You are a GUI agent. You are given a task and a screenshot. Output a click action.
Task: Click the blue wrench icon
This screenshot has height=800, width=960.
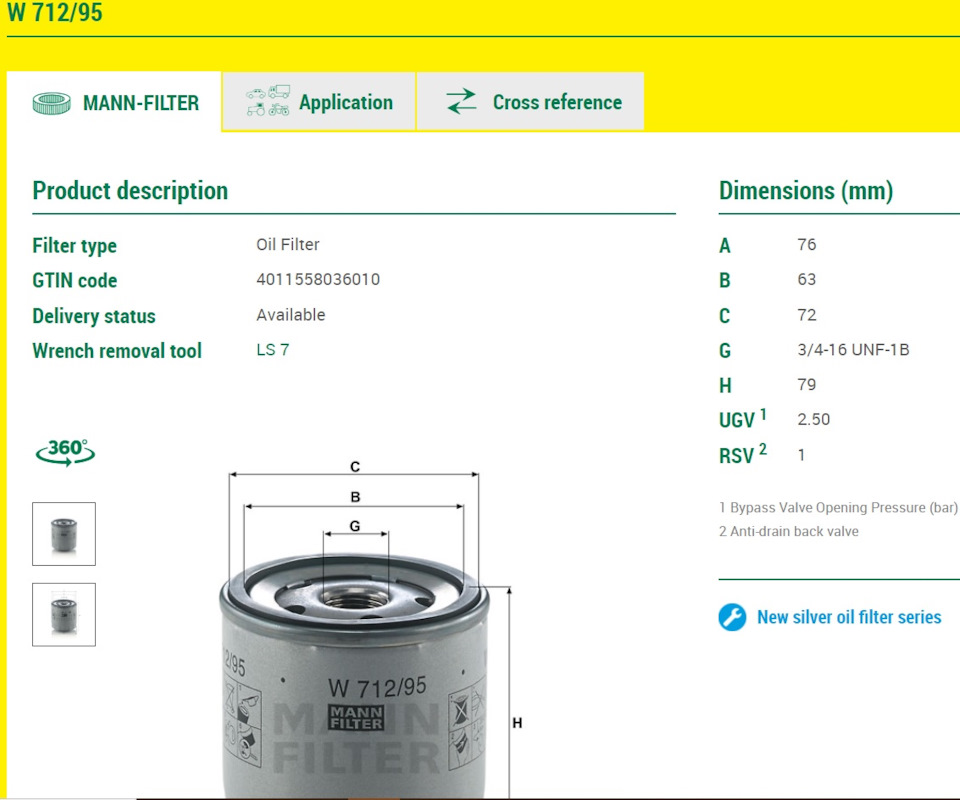pos(732,617)
